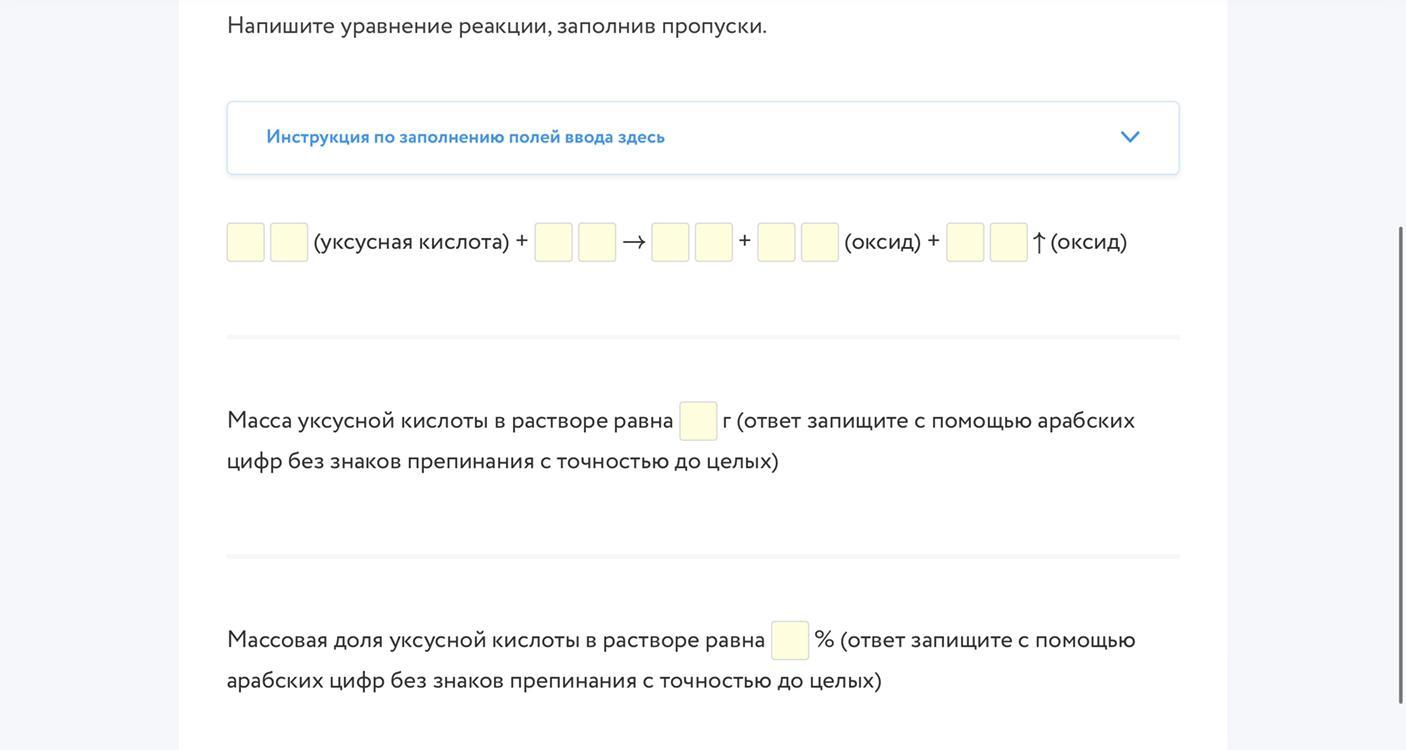
Task: Enter the acetic acid mass answer field
Action: click(x=698, y=421)
